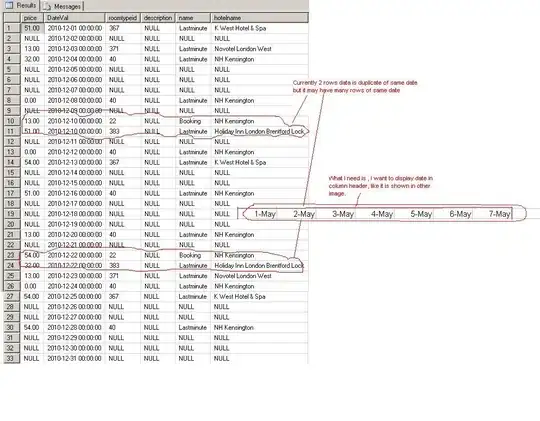The height and width of the screenshot is (421, 540).
Task: Click roomtypeid 383 in row 11
Action: (x=114, y=132)
